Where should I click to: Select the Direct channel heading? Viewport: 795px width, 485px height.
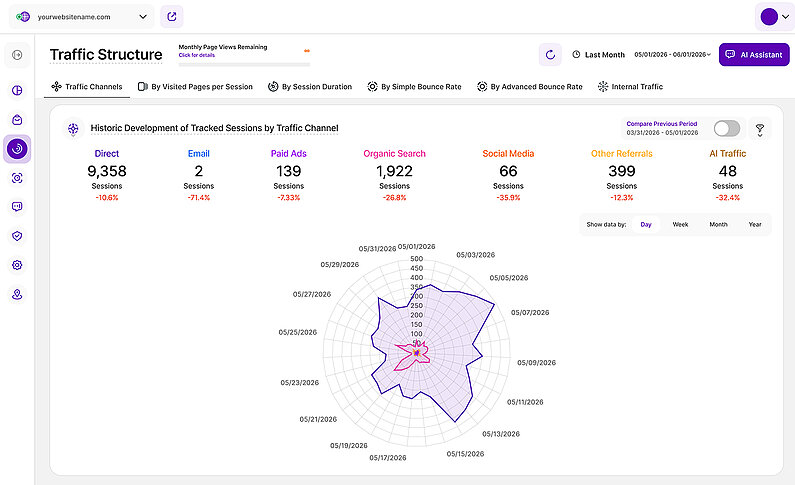[x=106, y=154]
